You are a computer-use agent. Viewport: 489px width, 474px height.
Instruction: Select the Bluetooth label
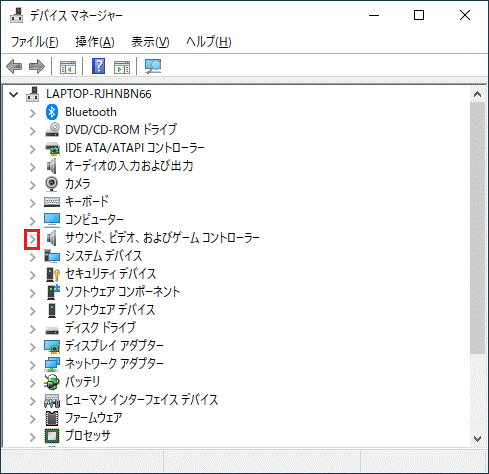91,112
